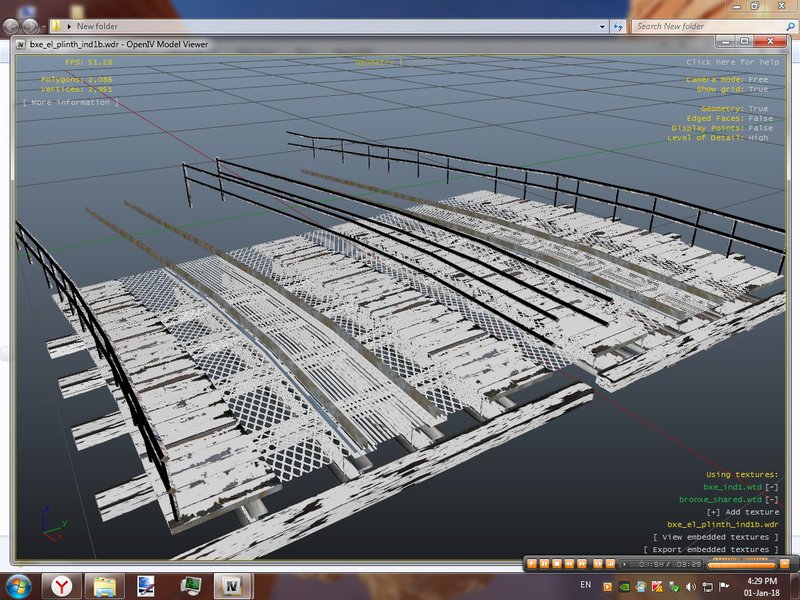Open Yandex browser from taskbar
Image resolution: width=800 pixels, height=600 pixels.
pos(61,587)
